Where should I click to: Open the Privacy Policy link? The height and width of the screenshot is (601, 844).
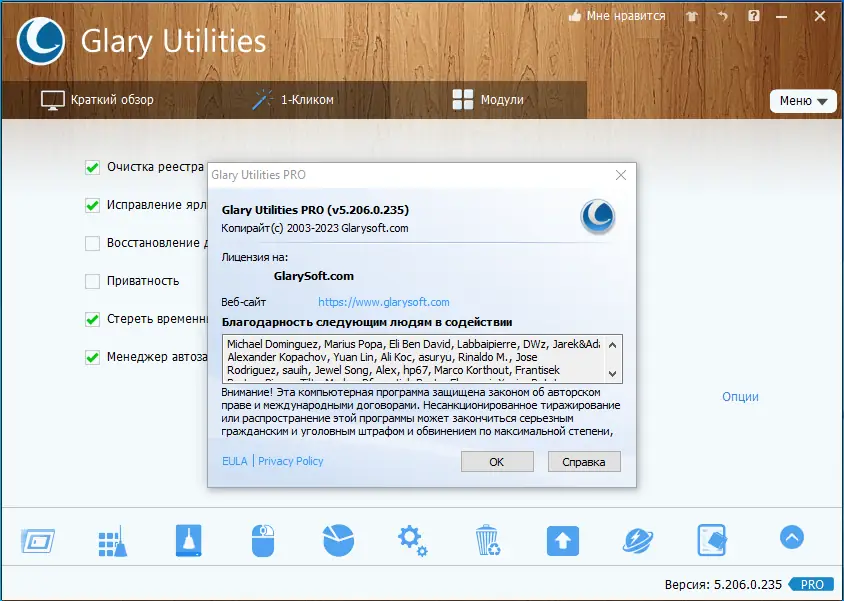[291, 461]
